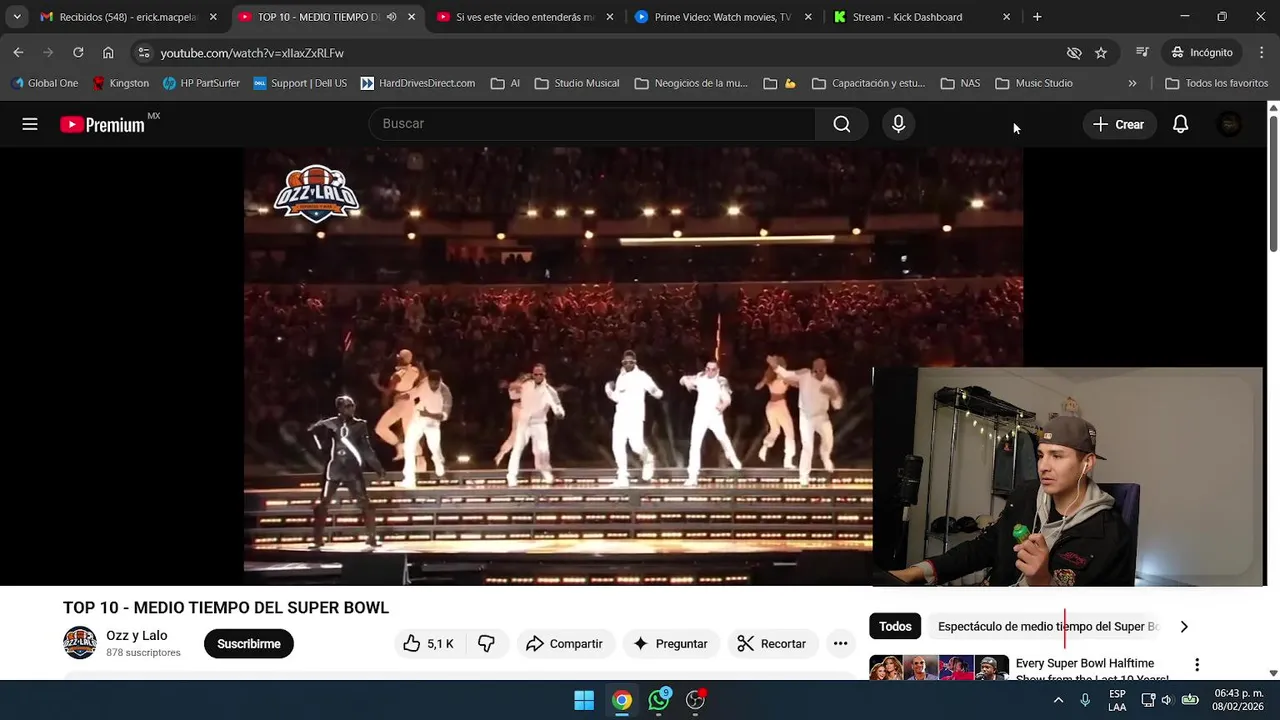Open HP PartSurfer bookmark
1280x720 pixels.
coord(201,83)
